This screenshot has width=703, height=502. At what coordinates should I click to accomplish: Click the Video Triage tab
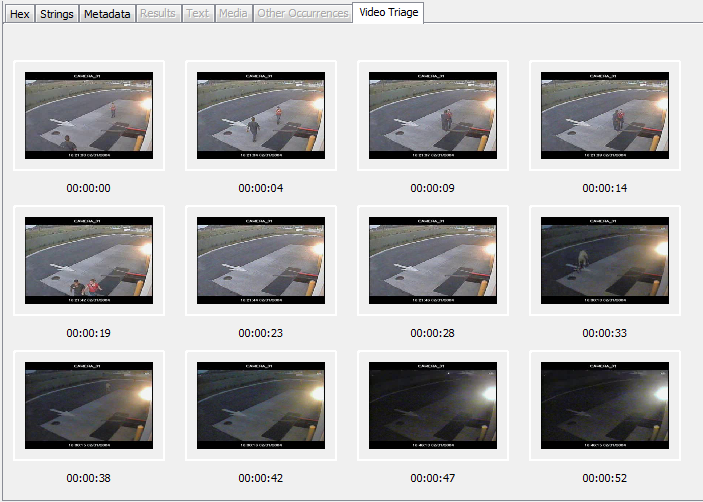390,13
